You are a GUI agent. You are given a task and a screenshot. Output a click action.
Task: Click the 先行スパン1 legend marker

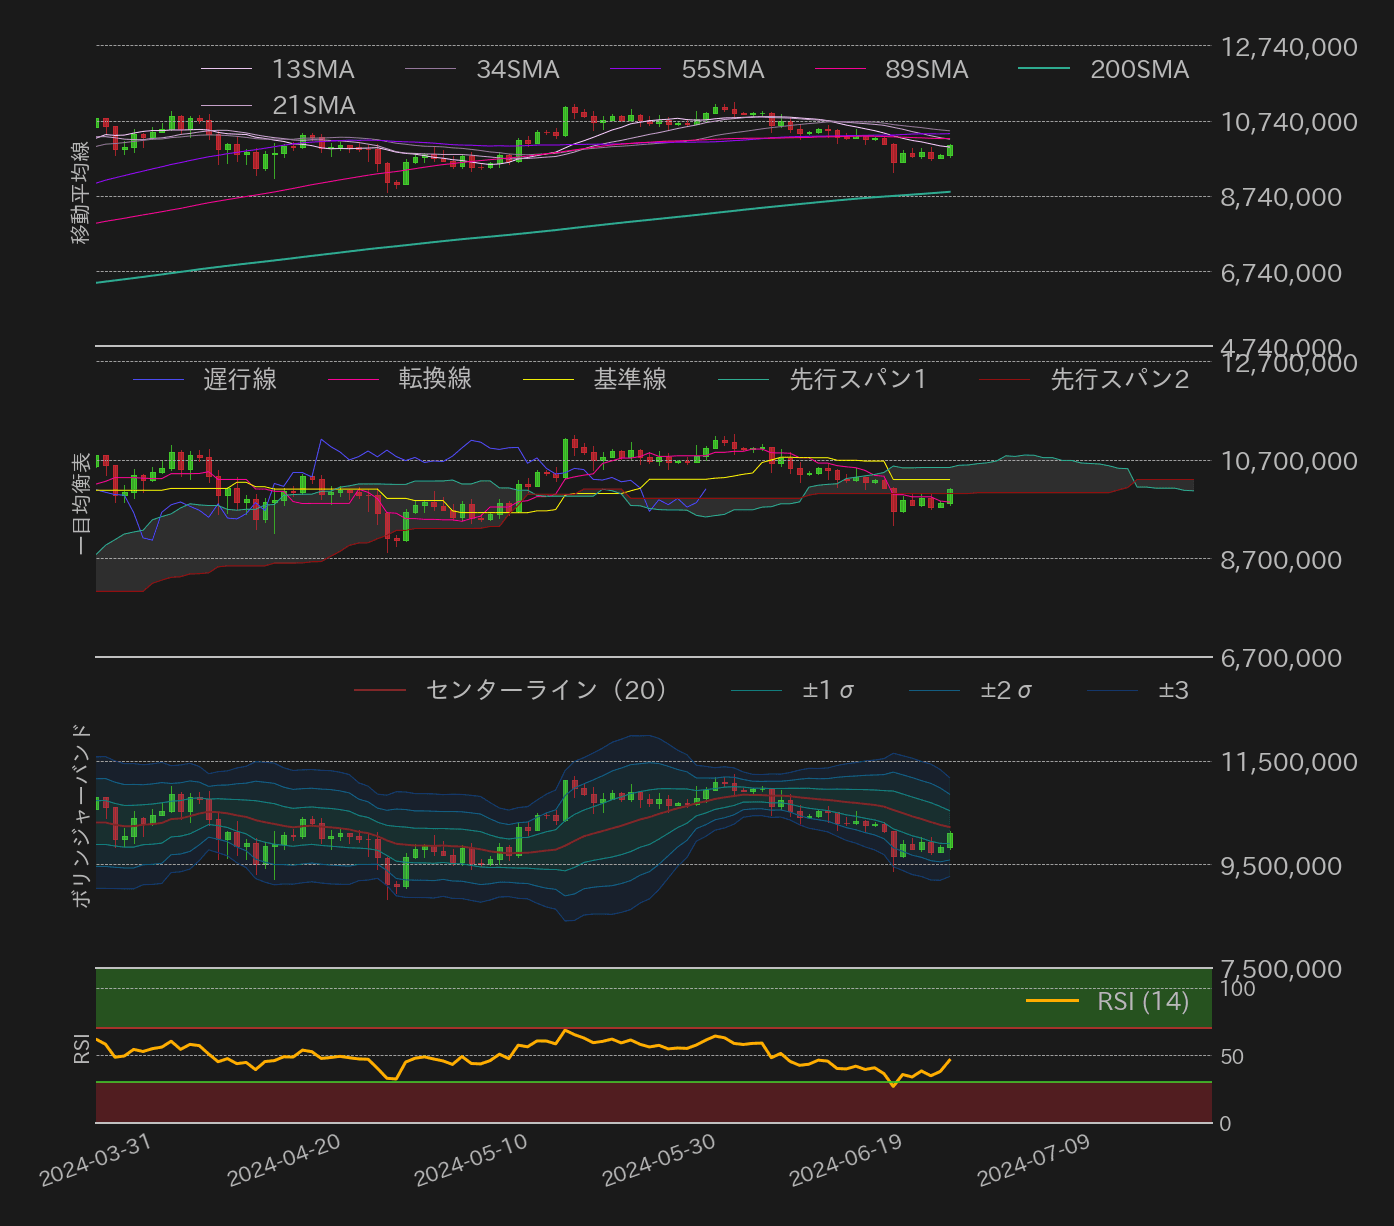tap(745, 380)
